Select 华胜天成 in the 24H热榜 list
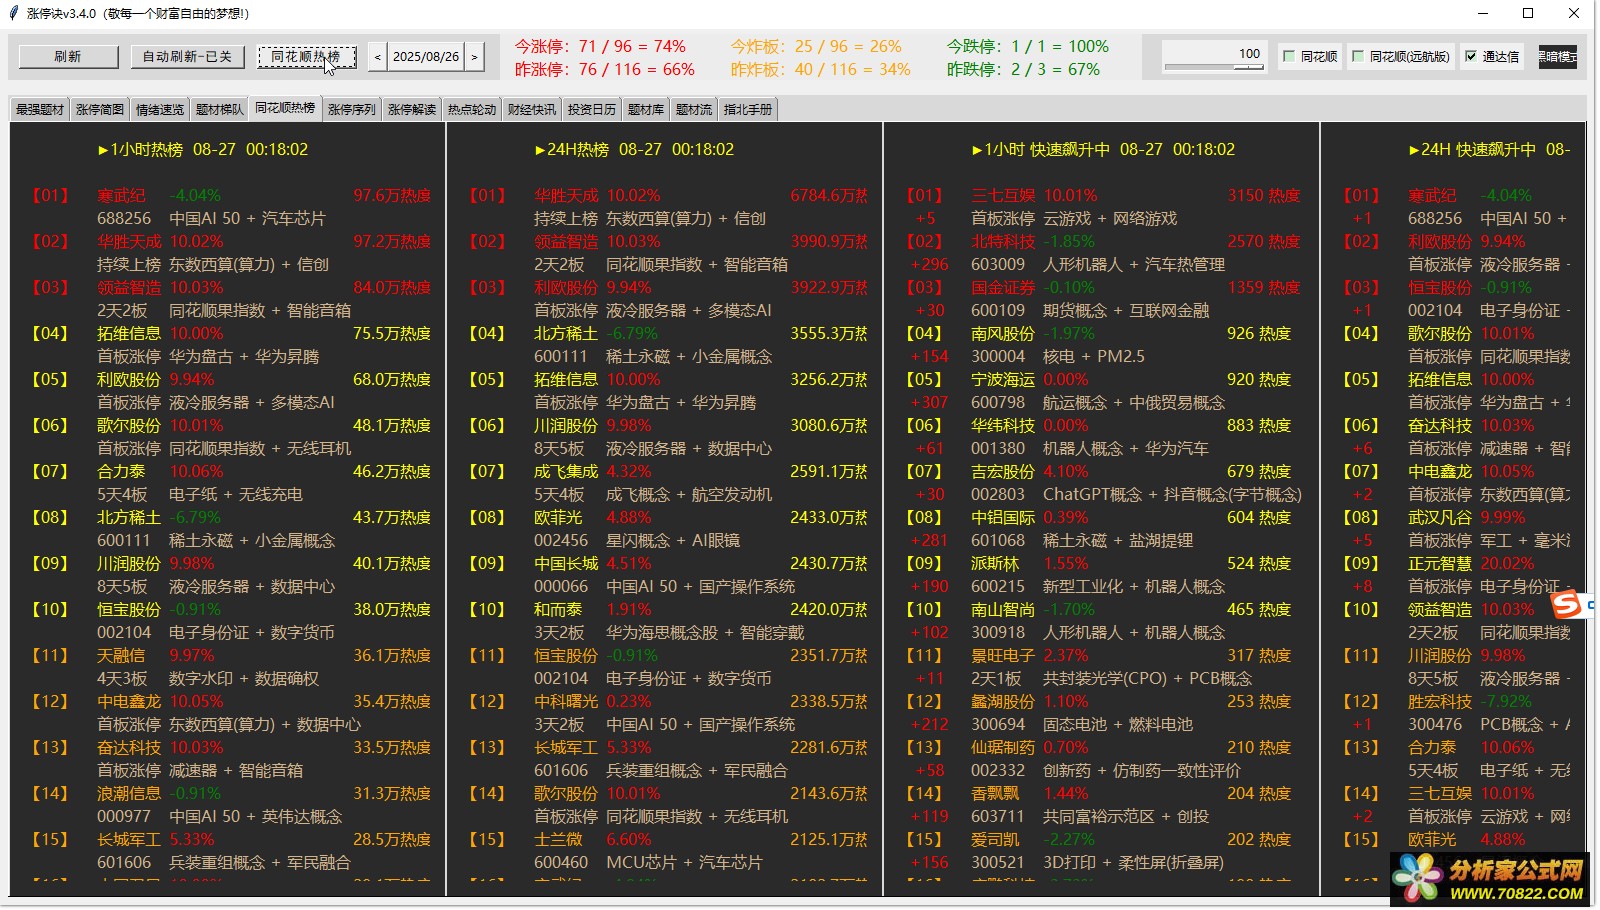The height and width of the screenshot is (910, 1600). [566, 196]
